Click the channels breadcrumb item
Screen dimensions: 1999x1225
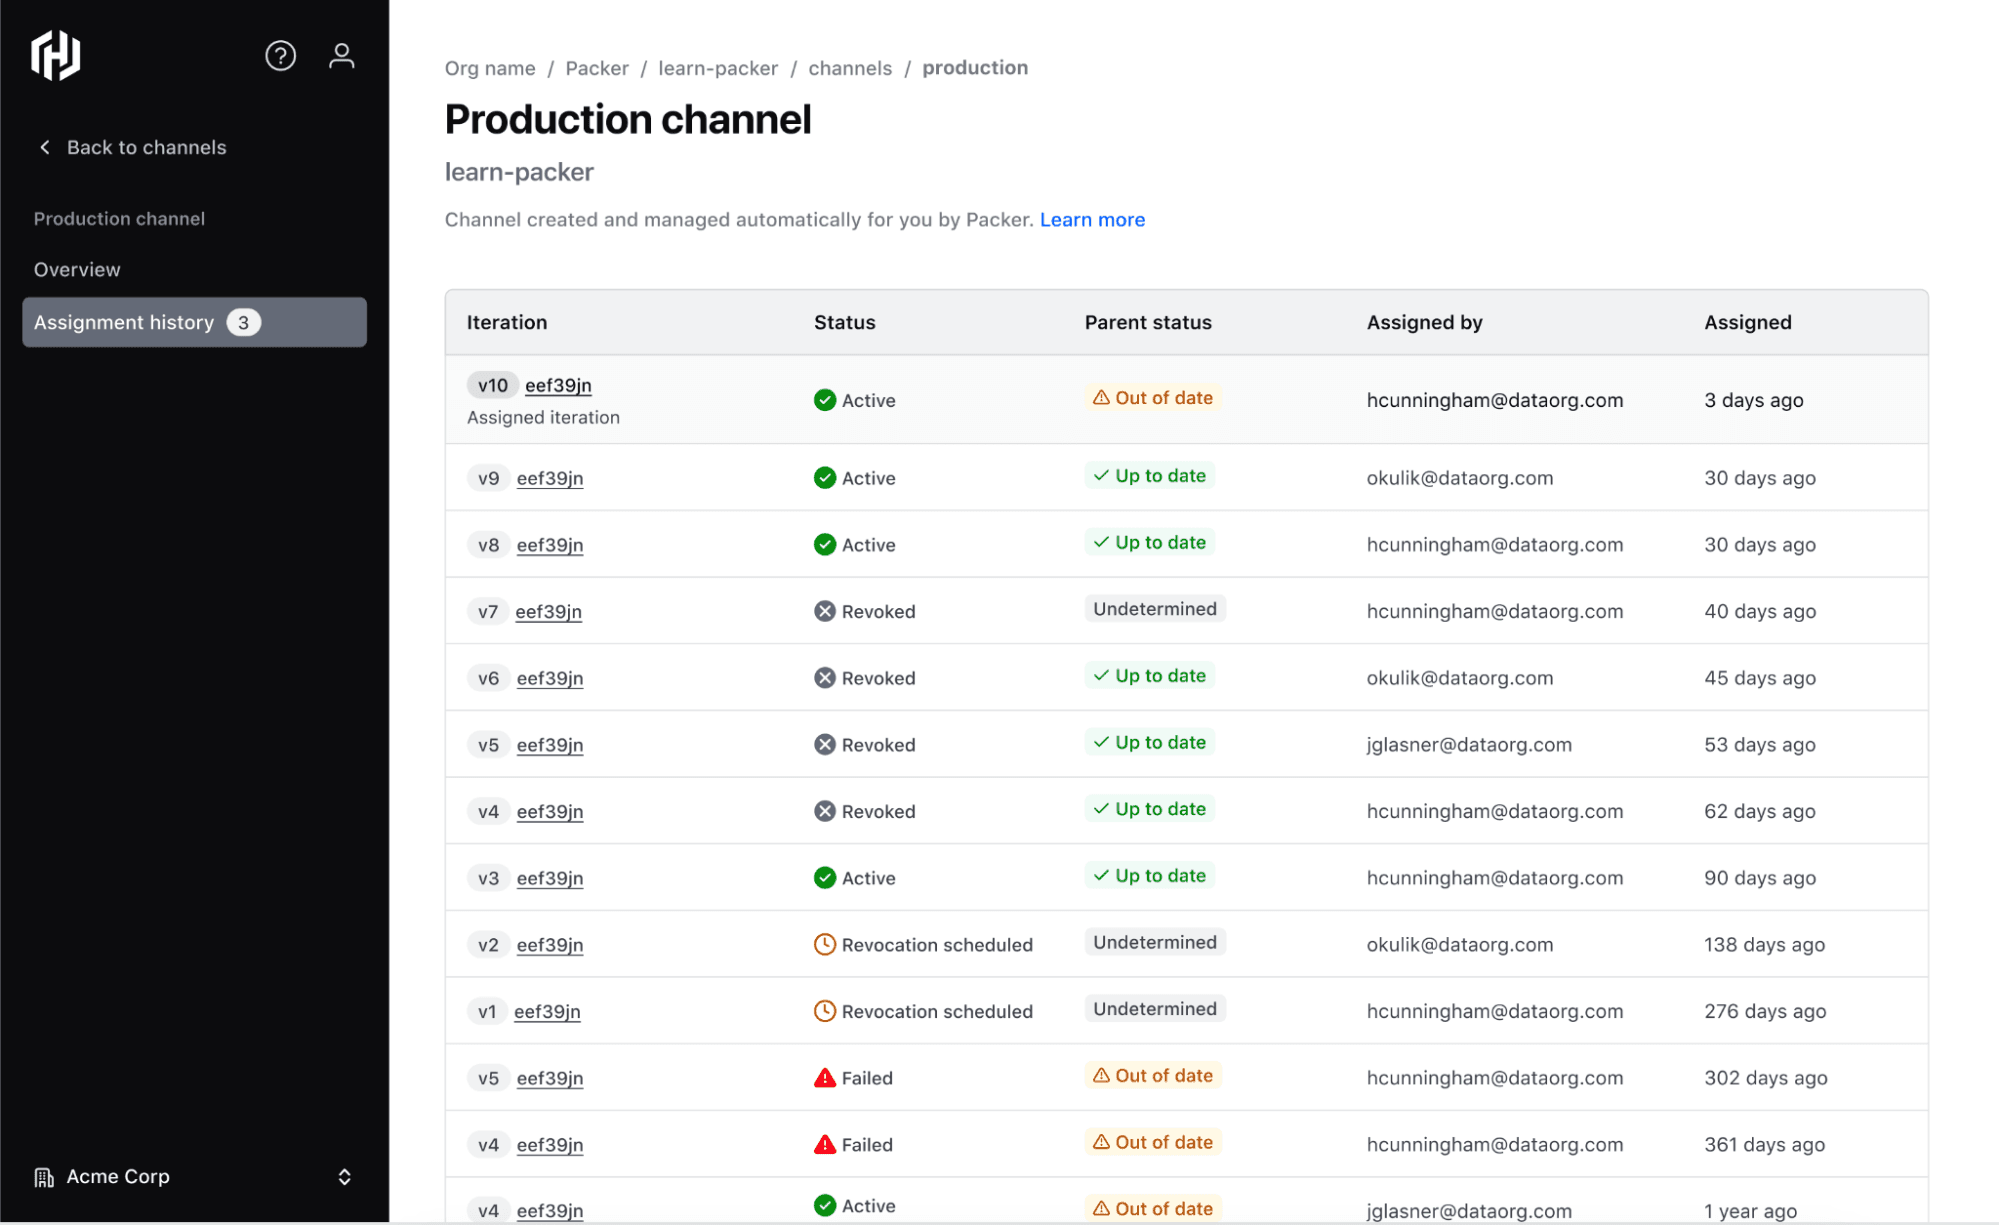coord(849,68)
